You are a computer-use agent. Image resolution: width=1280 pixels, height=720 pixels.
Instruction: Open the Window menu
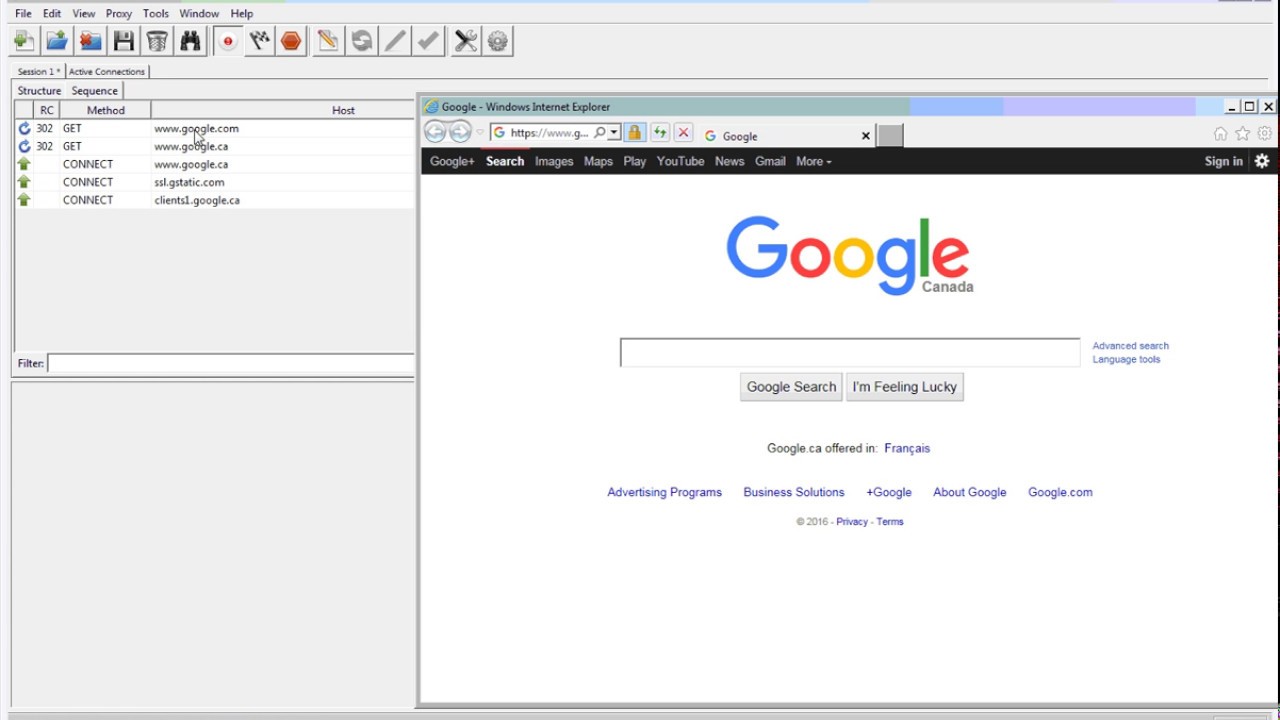click(x=199, y=13)
